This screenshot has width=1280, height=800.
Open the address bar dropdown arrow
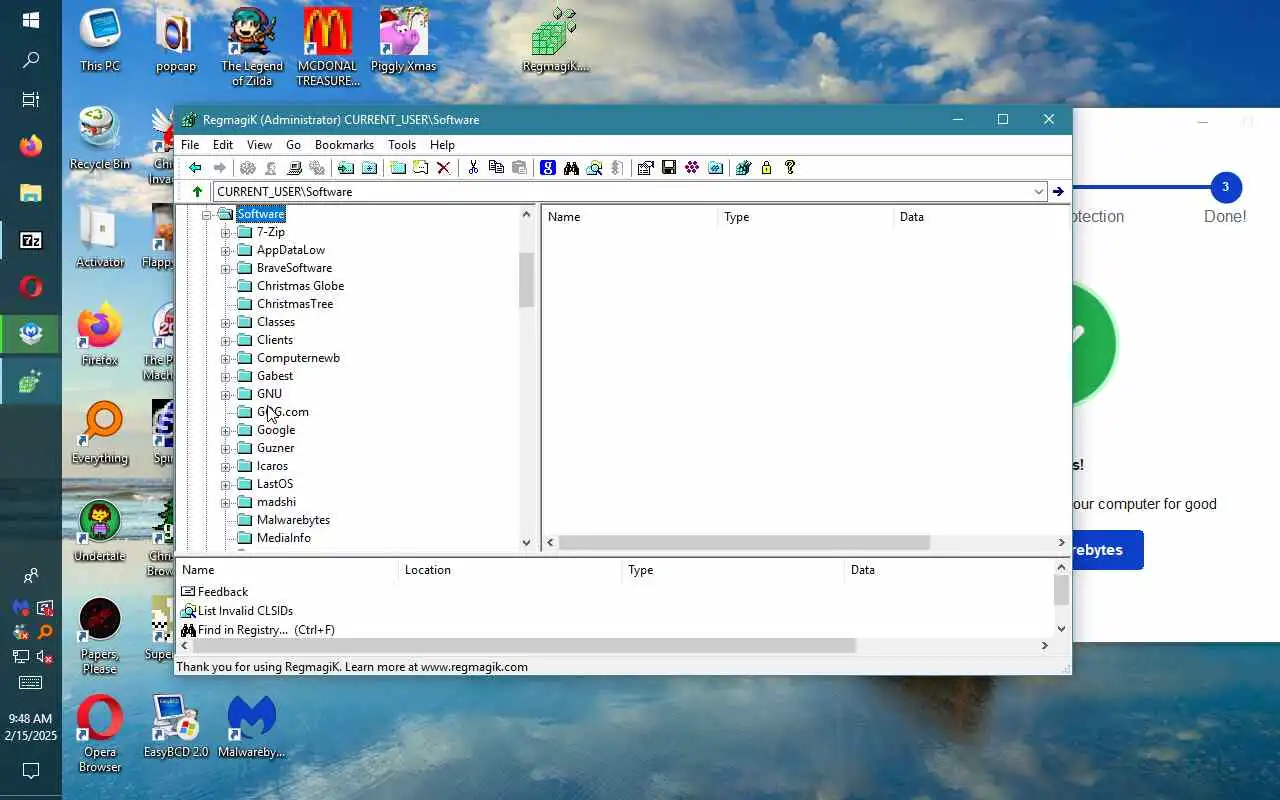point(1038,192)
